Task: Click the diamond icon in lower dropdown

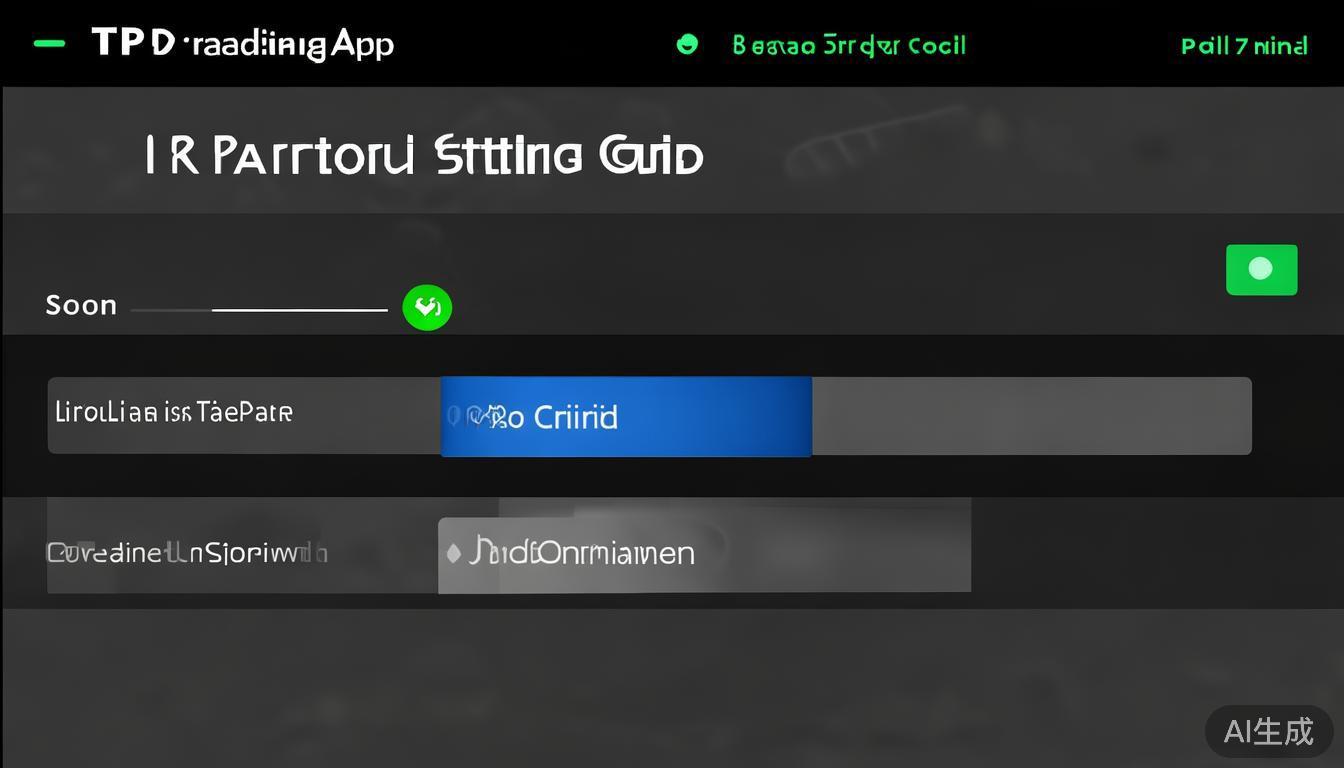Action: tap(453, 552)
